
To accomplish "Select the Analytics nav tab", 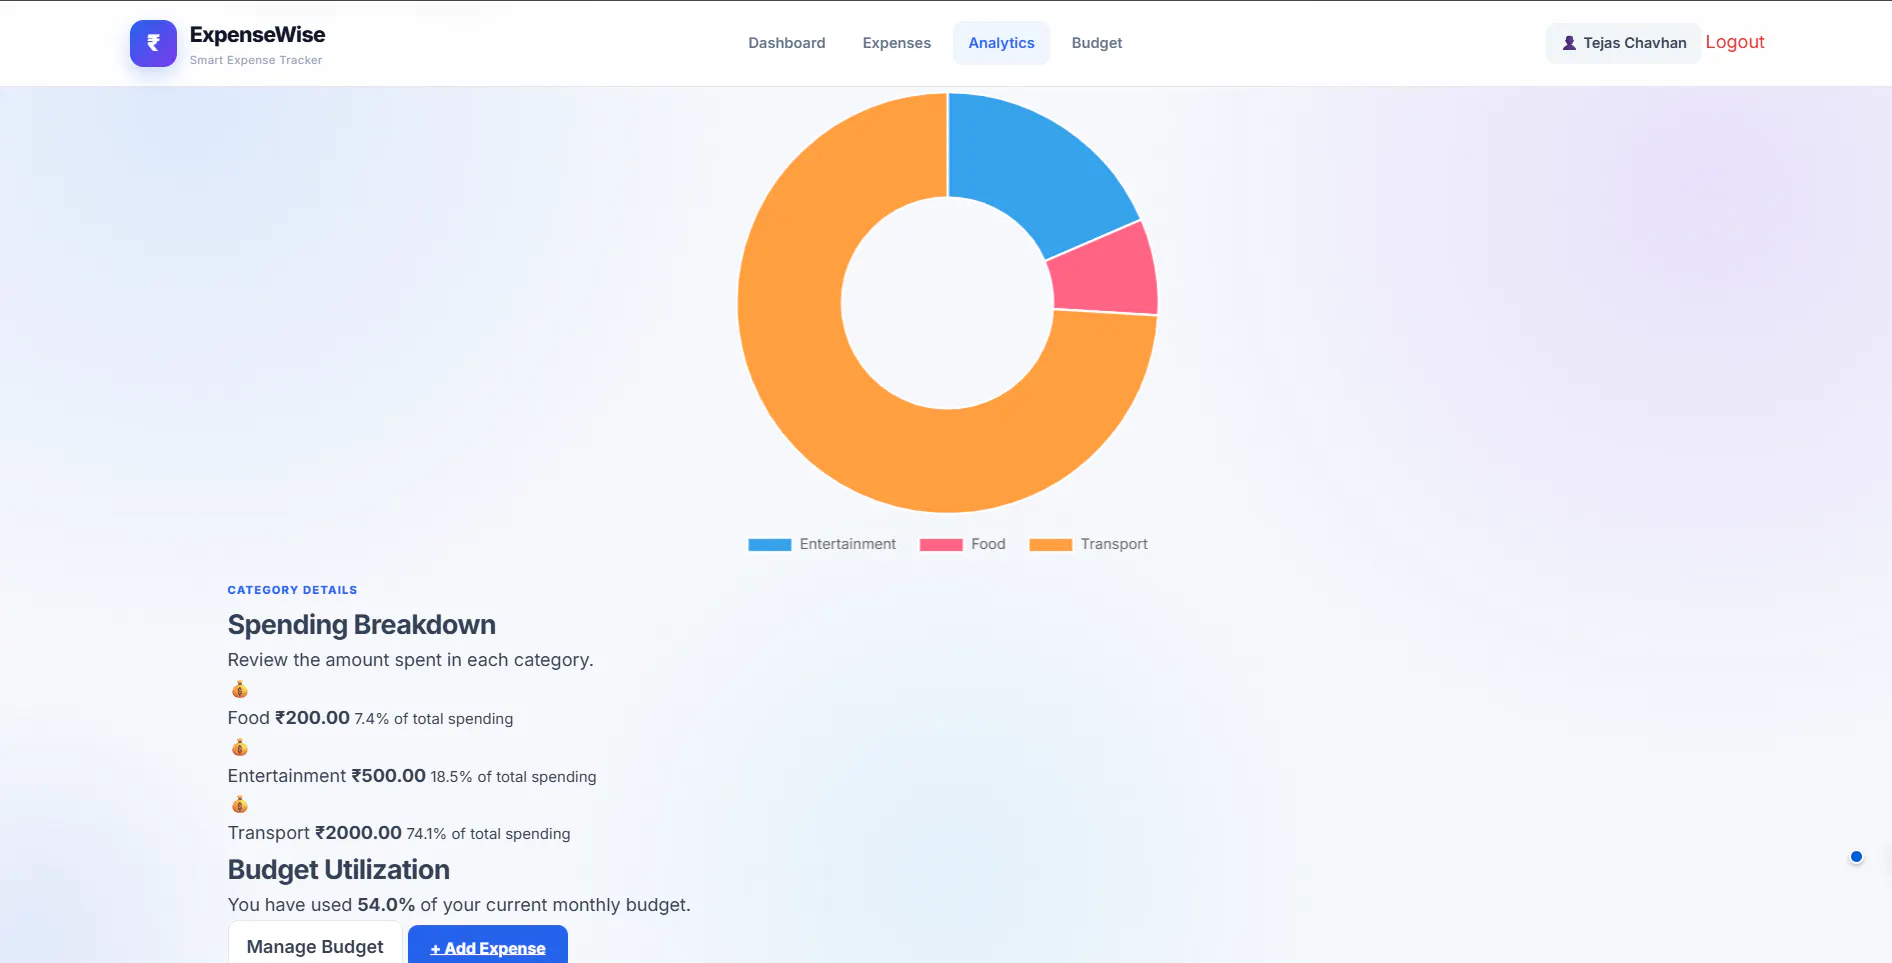I will [1001, 43].
